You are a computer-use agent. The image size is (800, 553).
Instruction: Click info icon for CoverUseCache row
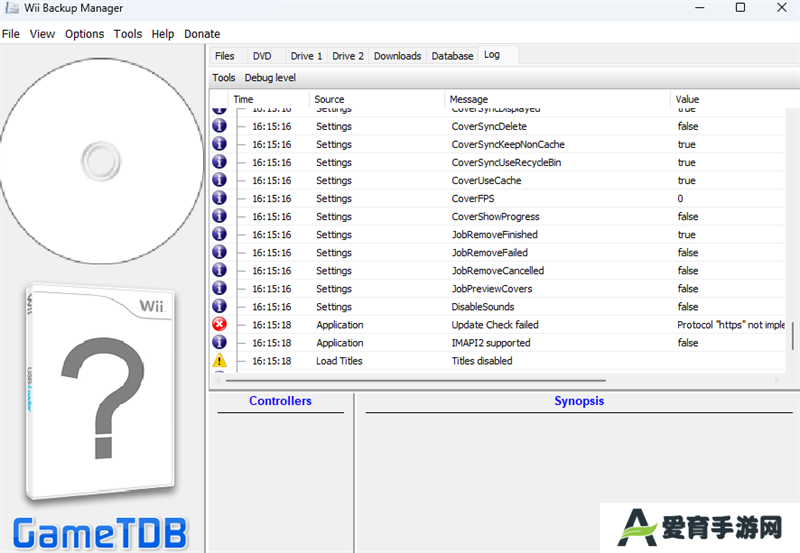point(219,180)
